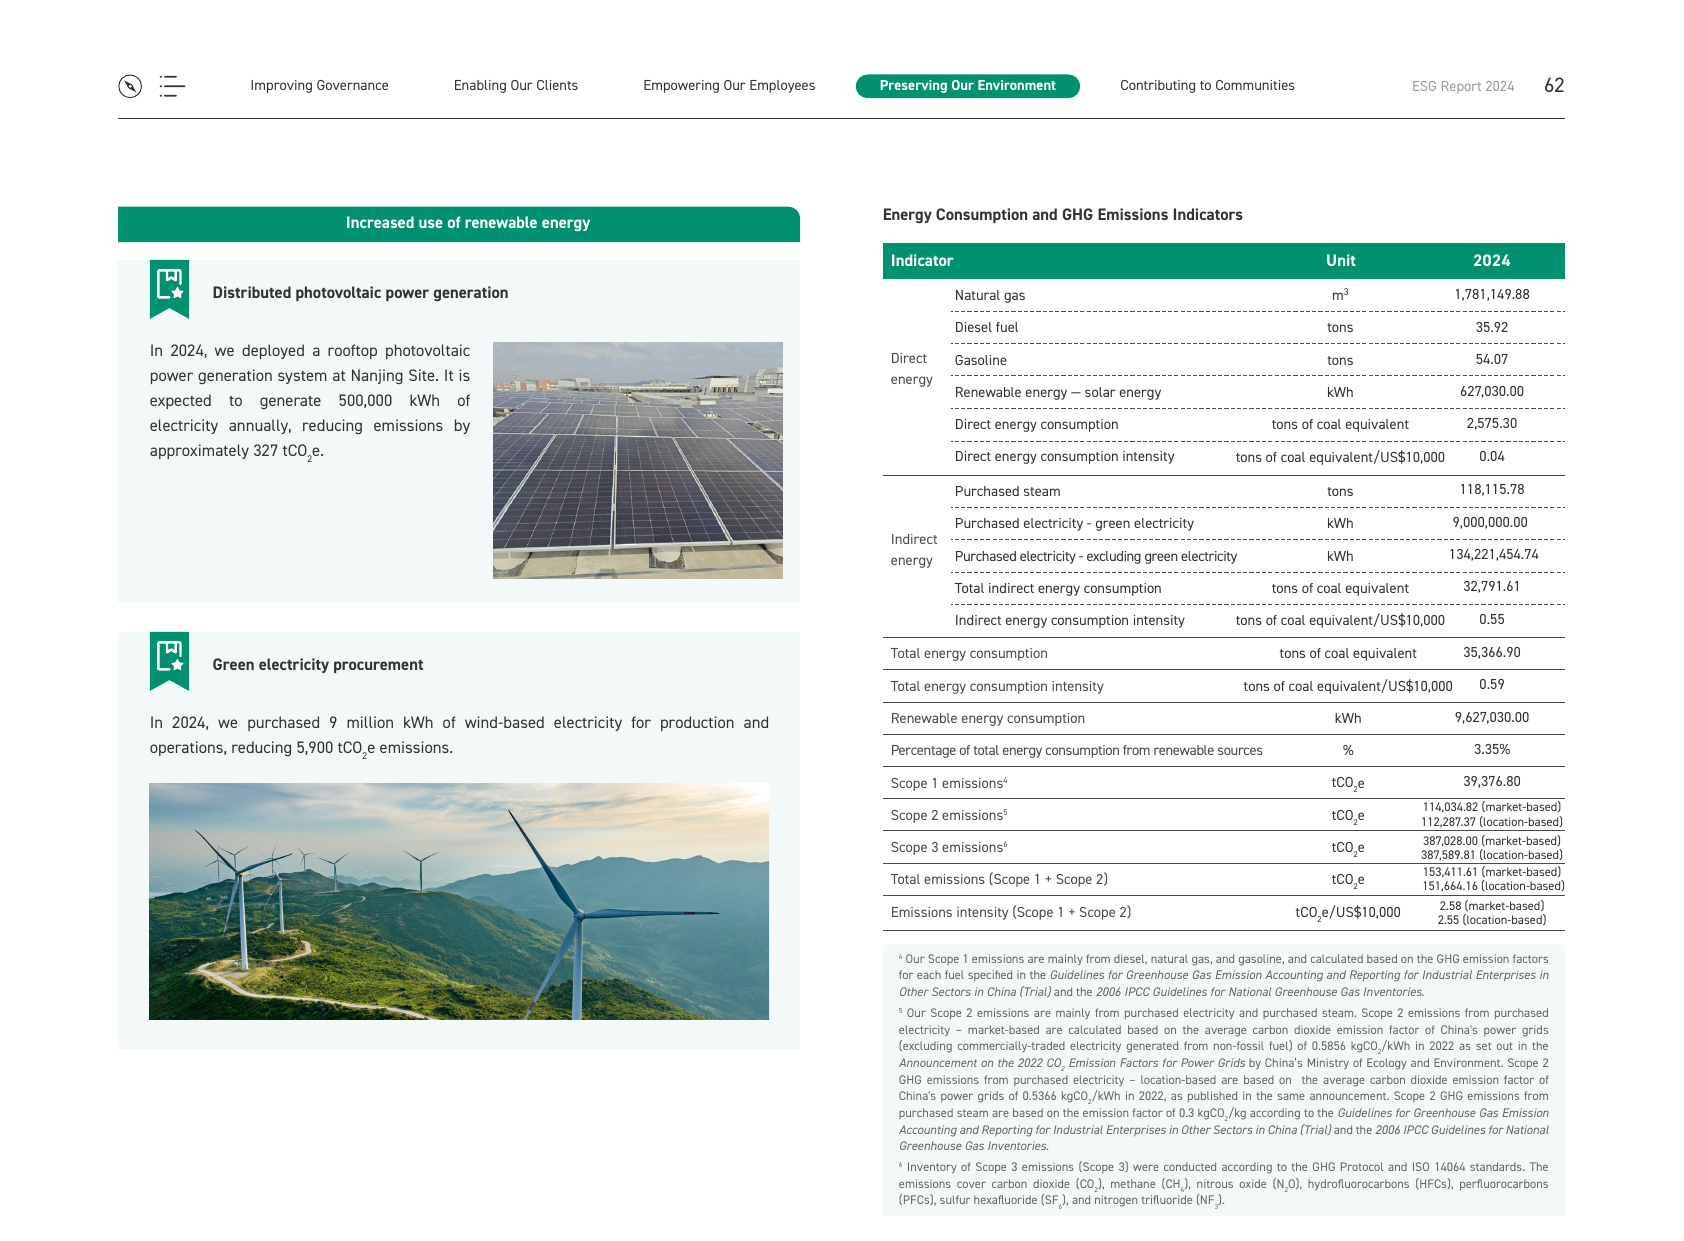Screen dimensions: 1684x1241
Task: Click the Energy Consumption and GHG Emissions Indicators title
Action: [1063, 215]
